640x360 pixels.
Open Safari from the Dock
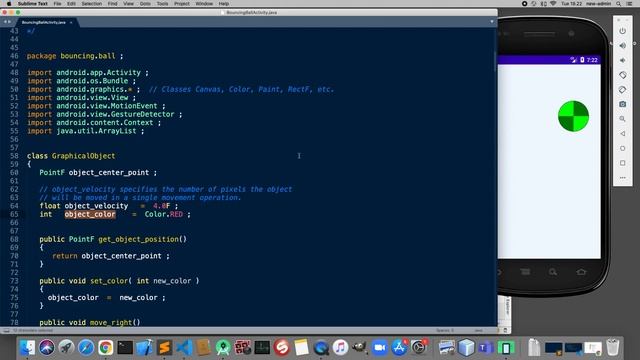[86, 347]
